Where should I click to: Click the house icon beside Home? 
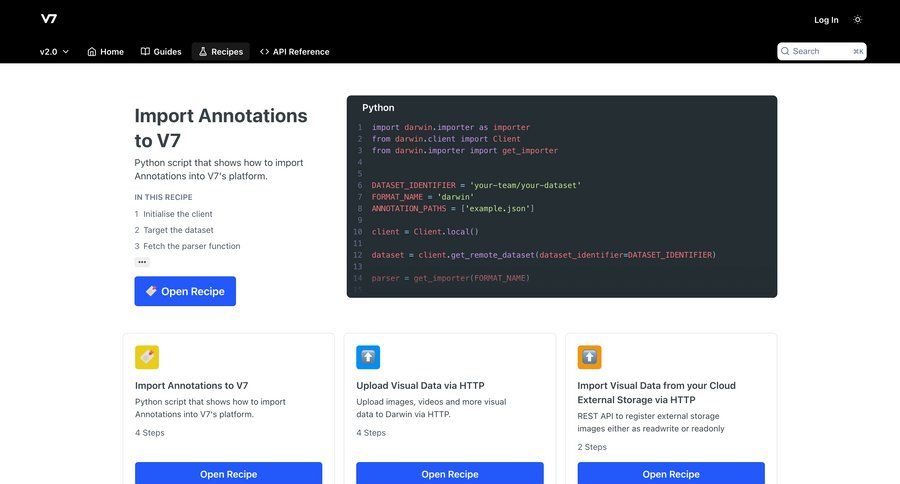pos(92,52)
